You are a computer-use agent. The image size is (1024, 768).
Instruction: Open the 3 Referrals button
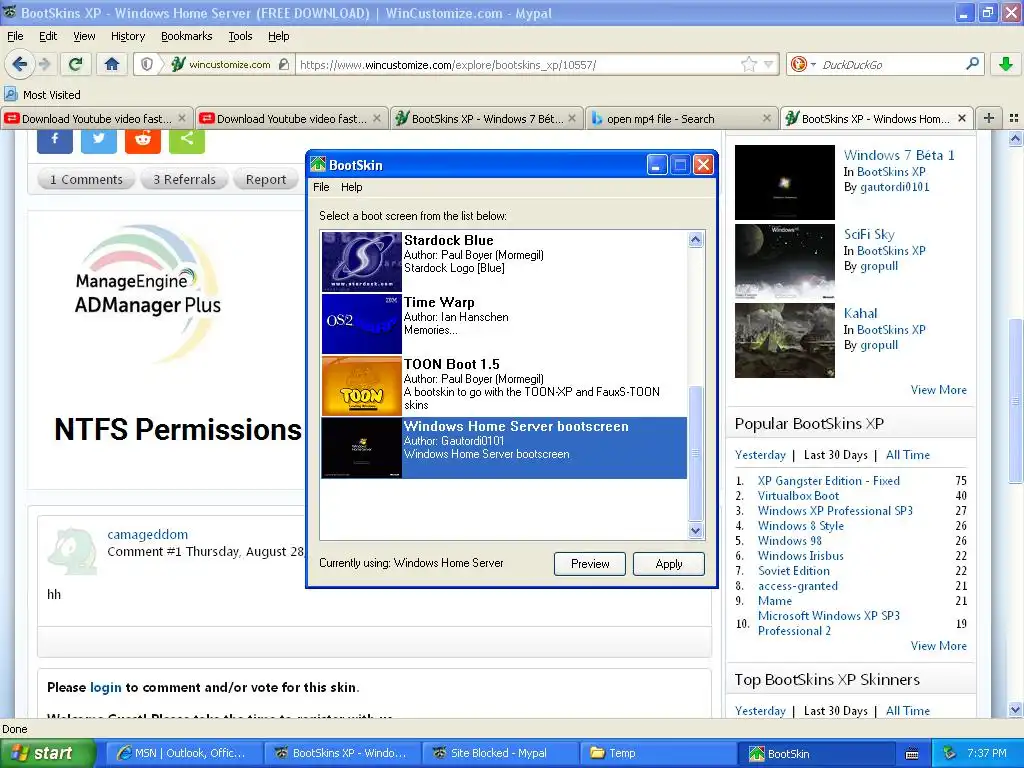[x=184, y=180]
